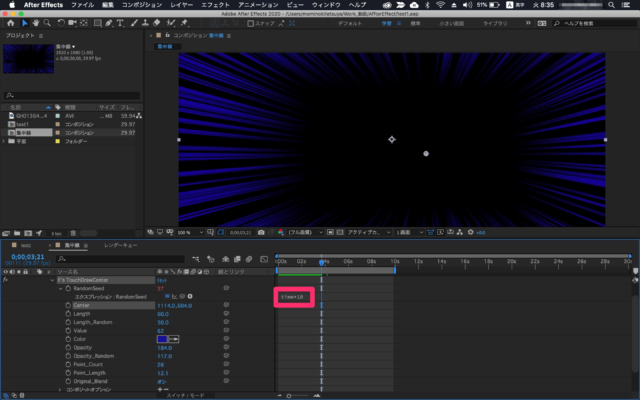Toggle Original_Blend オン value
The image size is (640, 400).
point(162,382)
